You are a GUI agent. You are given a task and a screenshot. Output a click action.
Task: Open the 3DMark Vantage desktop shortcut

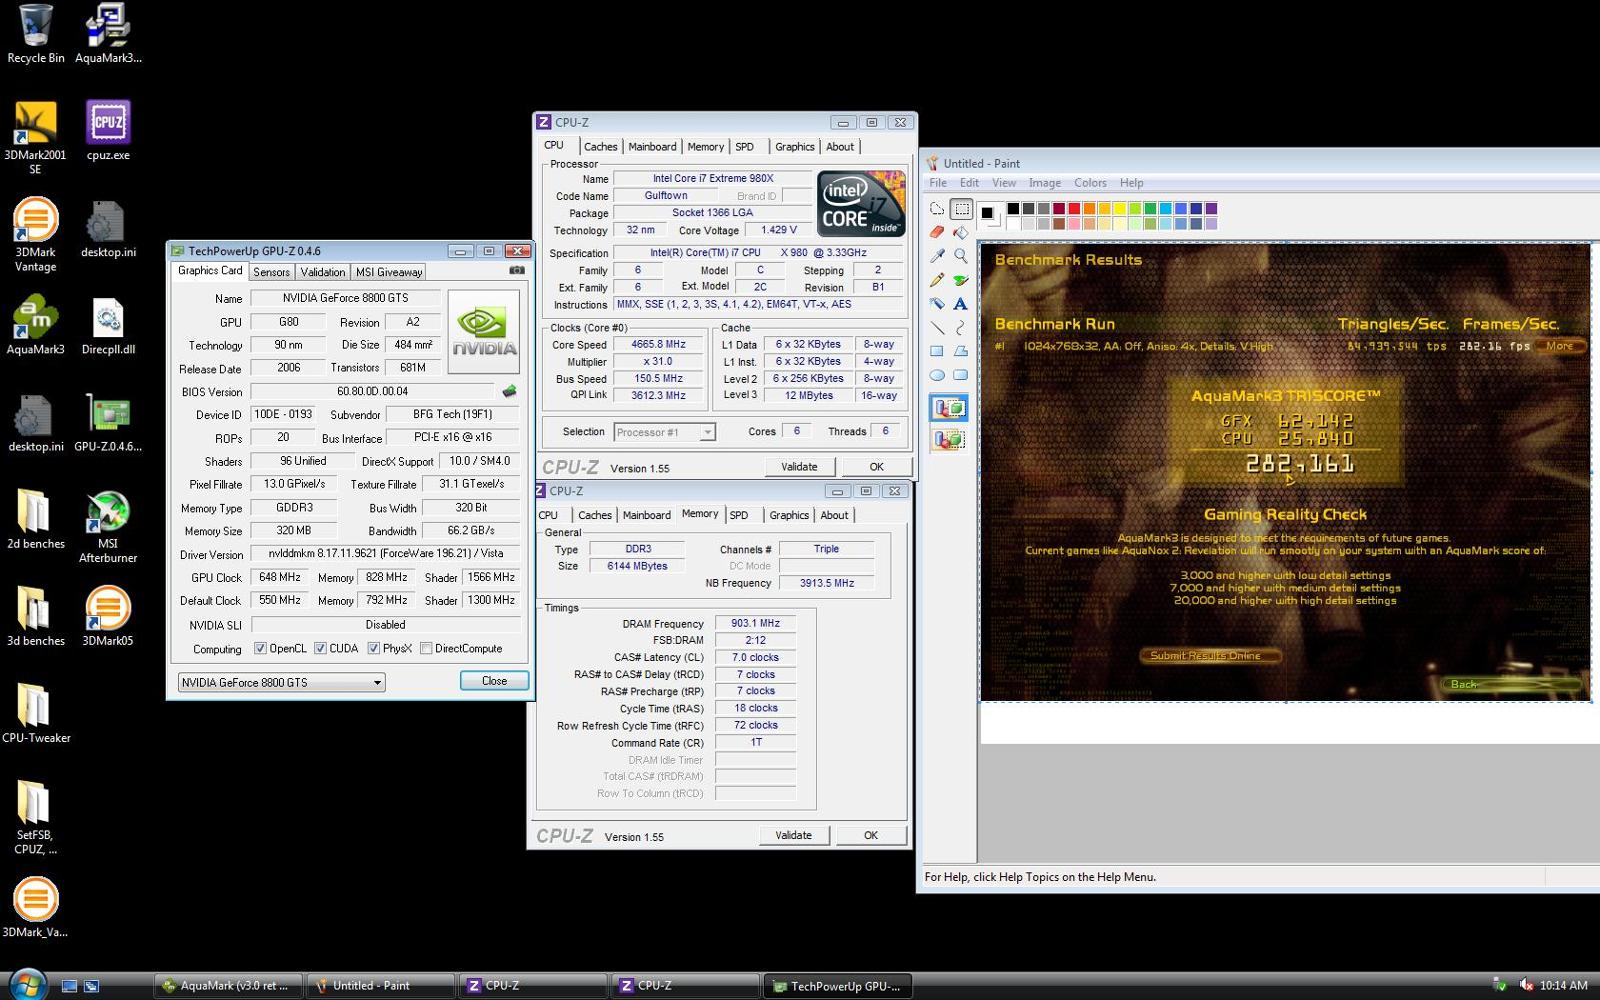click(x=35, y=235)
